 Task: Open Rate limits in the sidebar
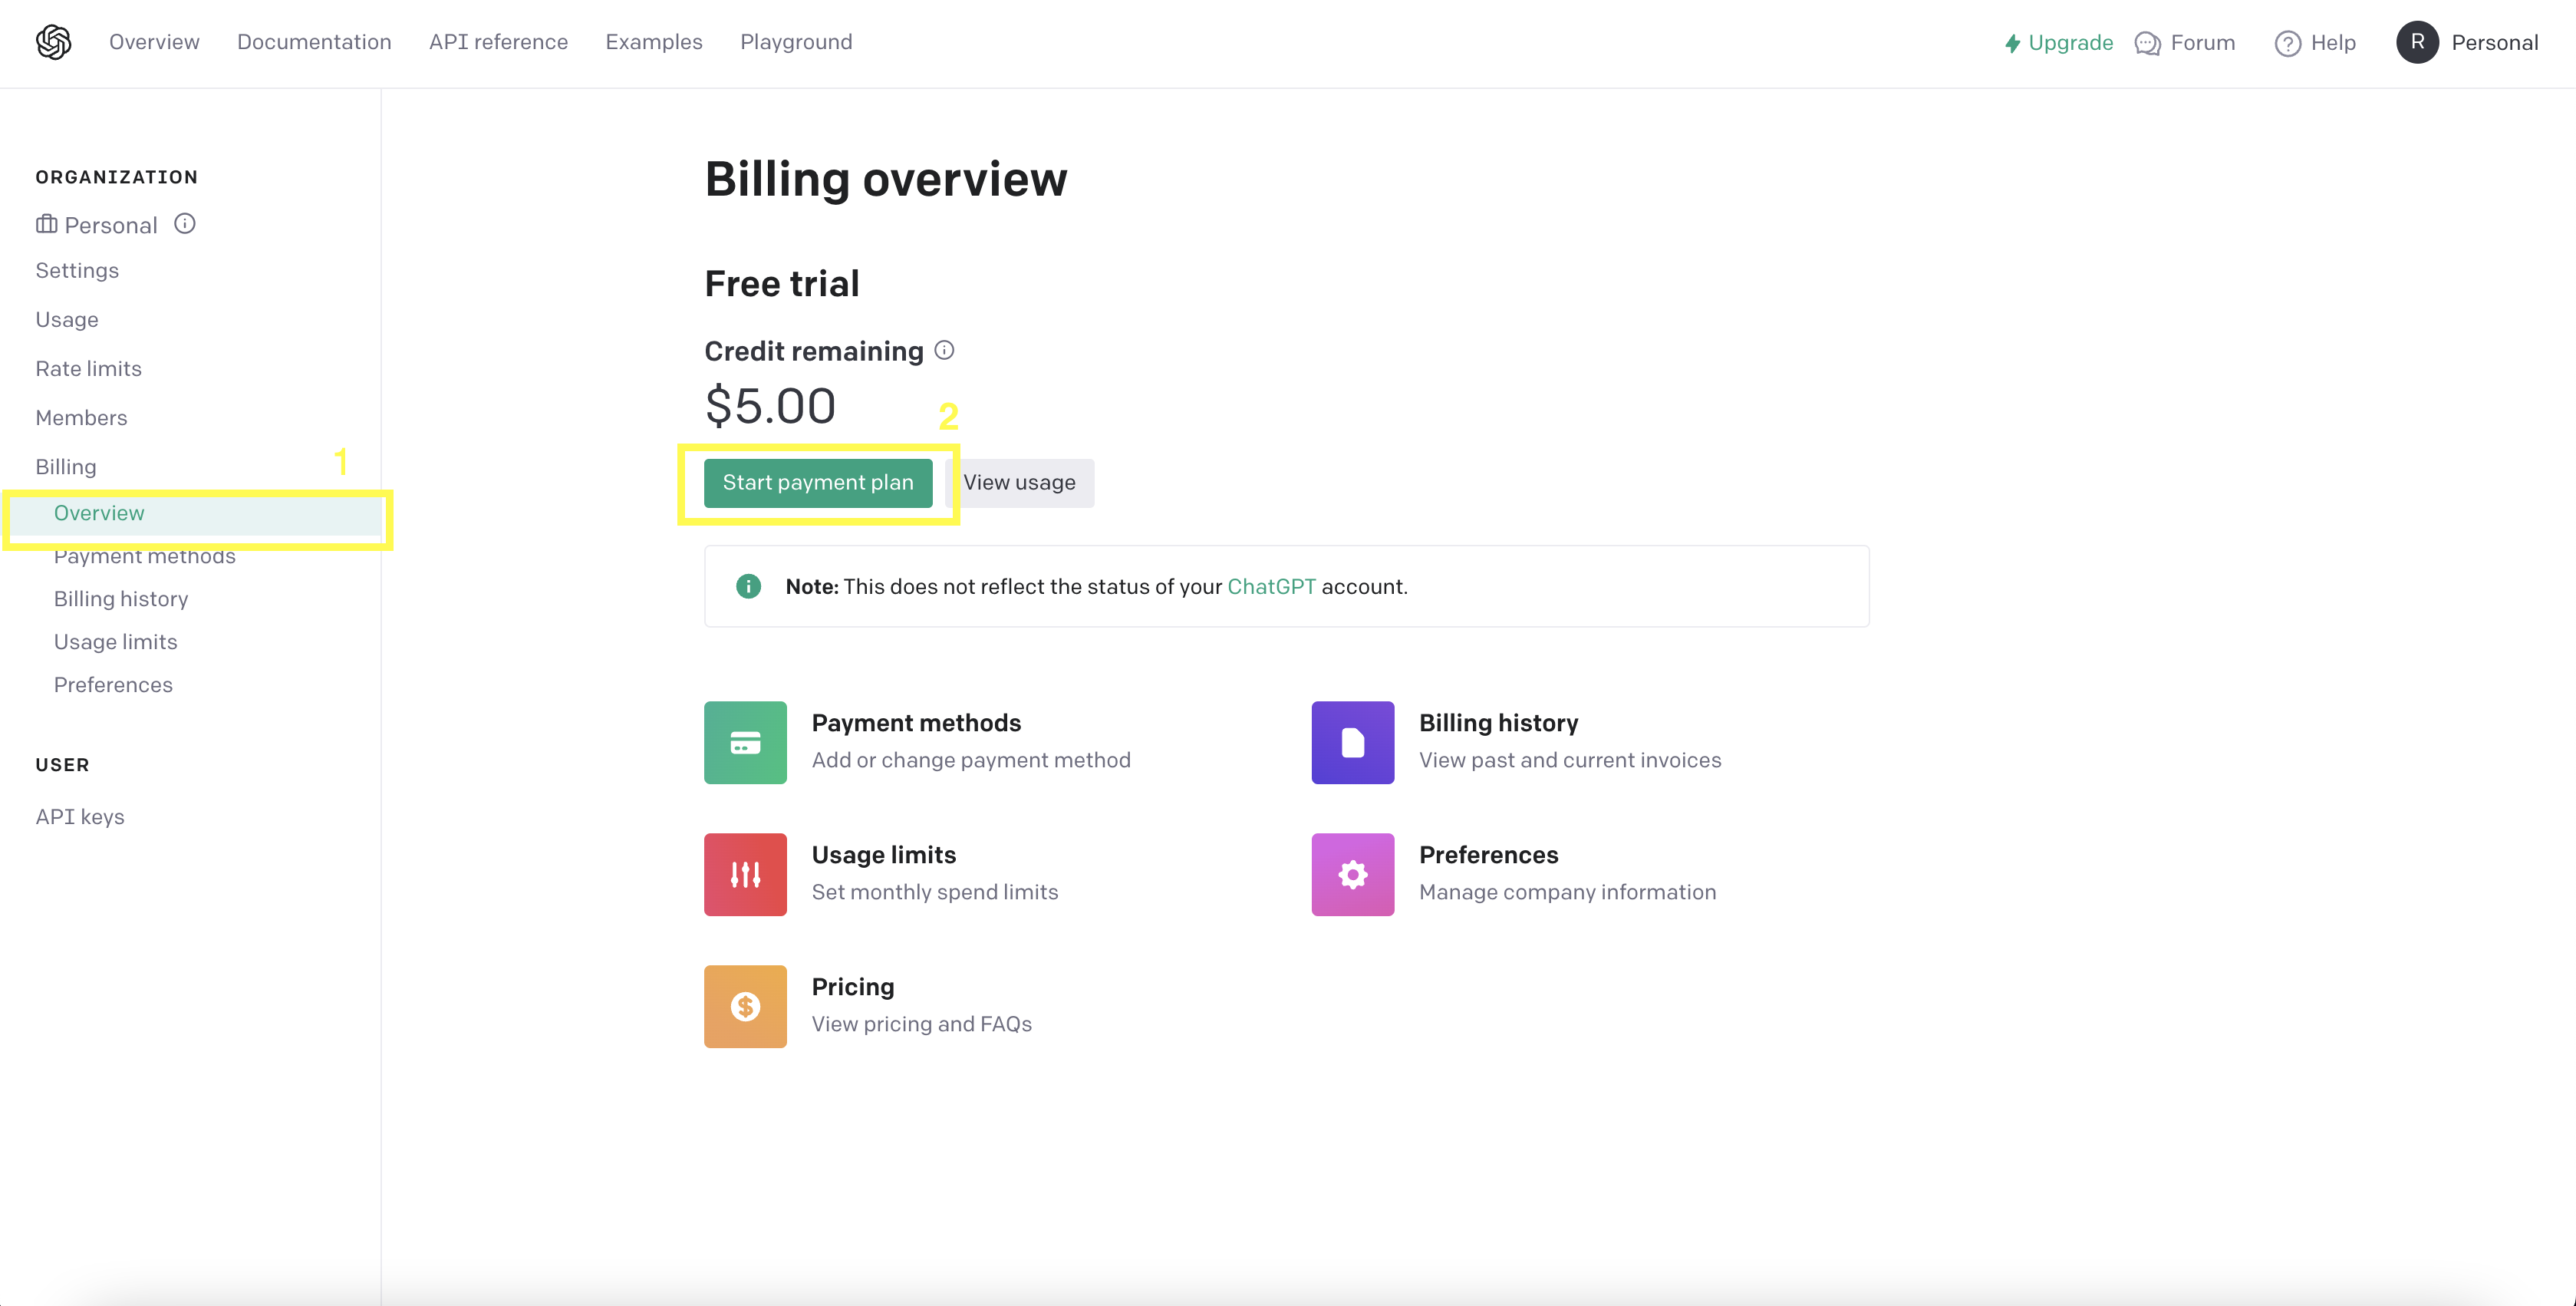88,369
